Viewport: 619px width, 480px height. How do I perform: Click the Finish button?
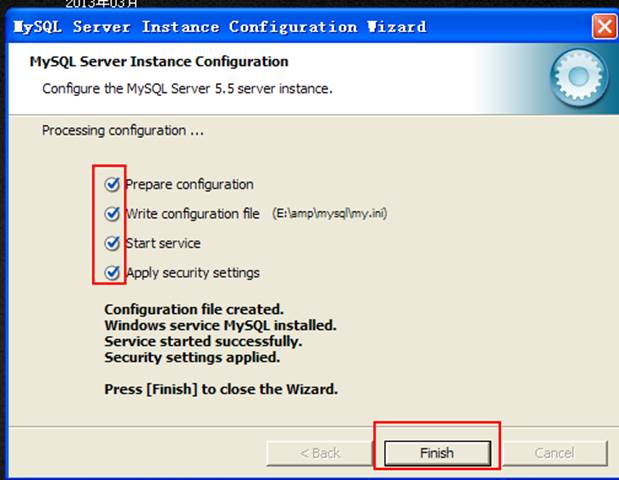[x=437, y=453]
